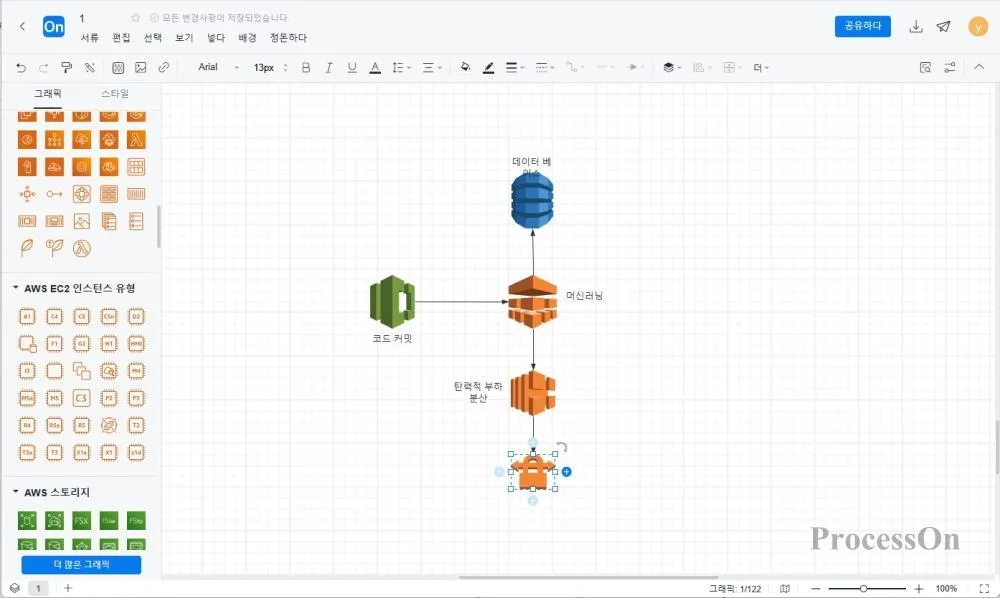This screenshot has width=1000, height=598.
Task: Open the line dash style dropdown
Action: click(x=545, y=67)
